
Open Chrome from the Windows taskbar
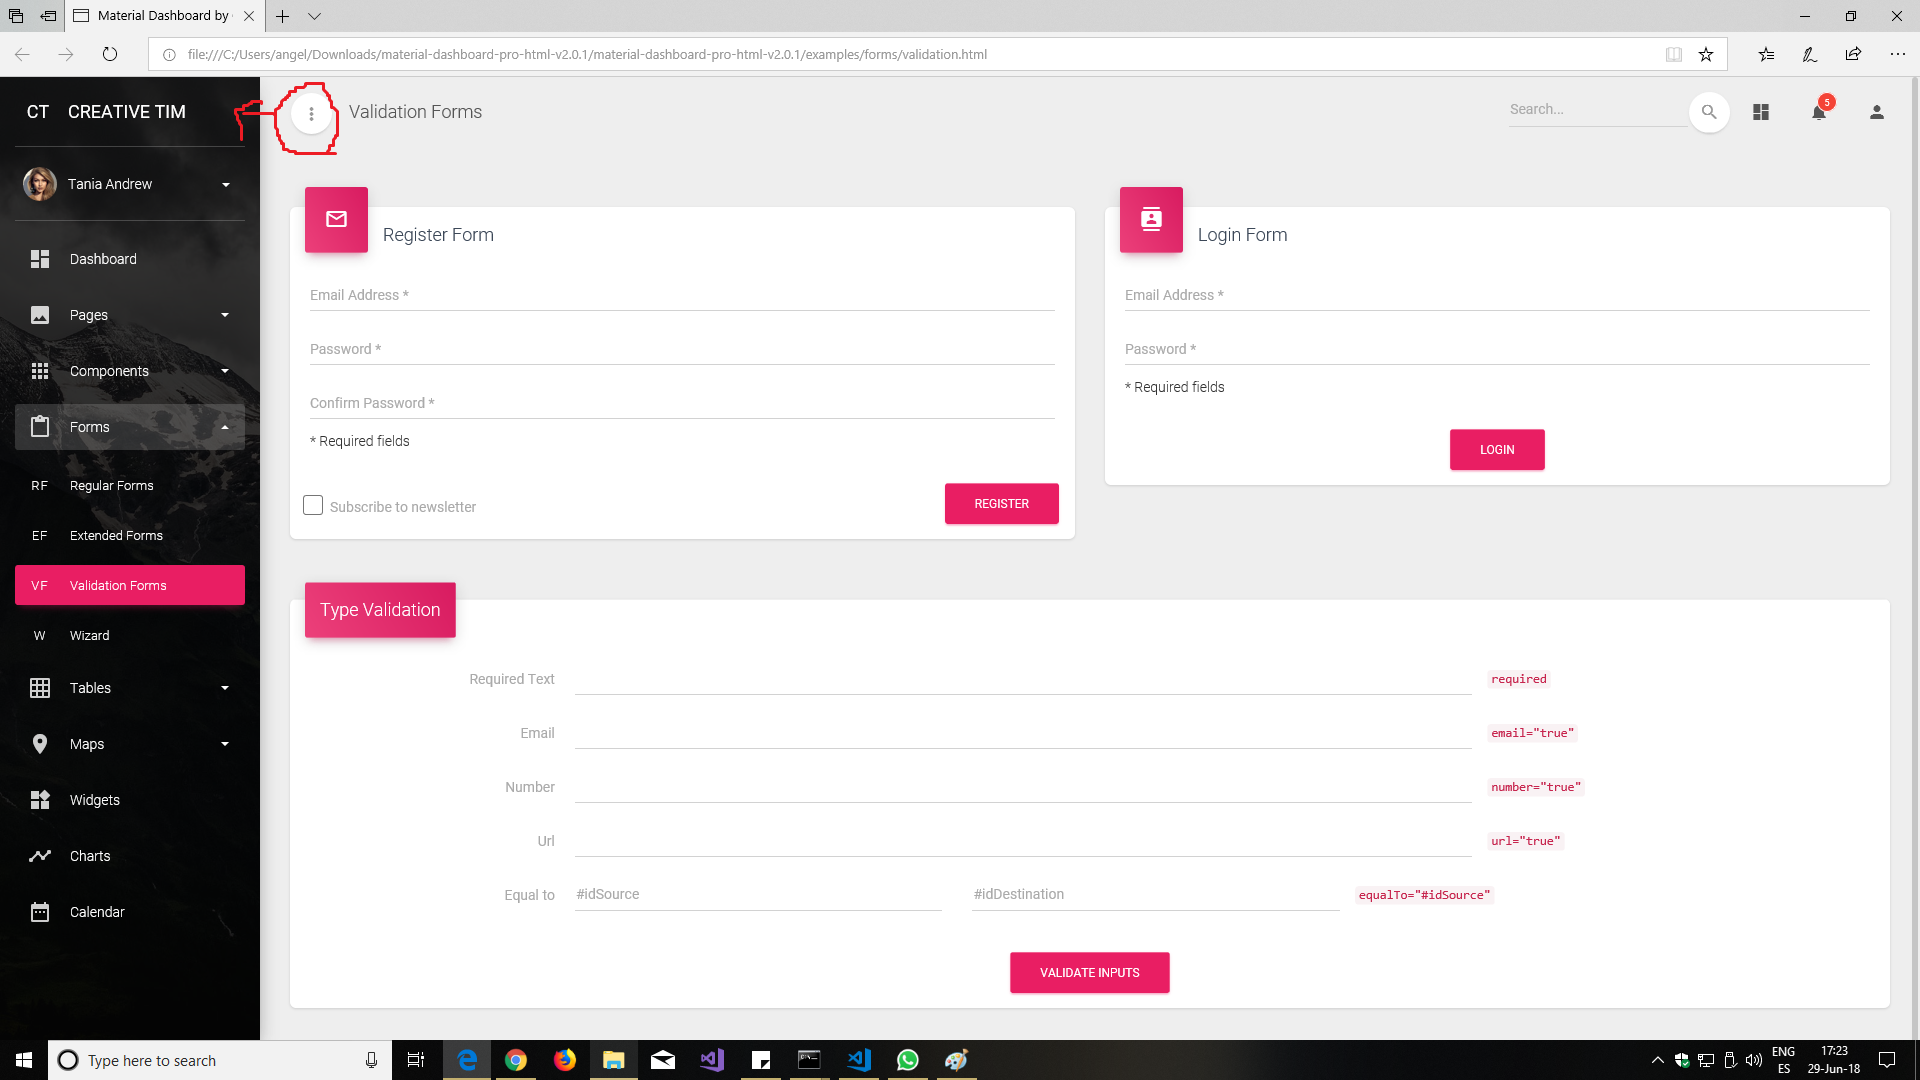pos(516,1060)
